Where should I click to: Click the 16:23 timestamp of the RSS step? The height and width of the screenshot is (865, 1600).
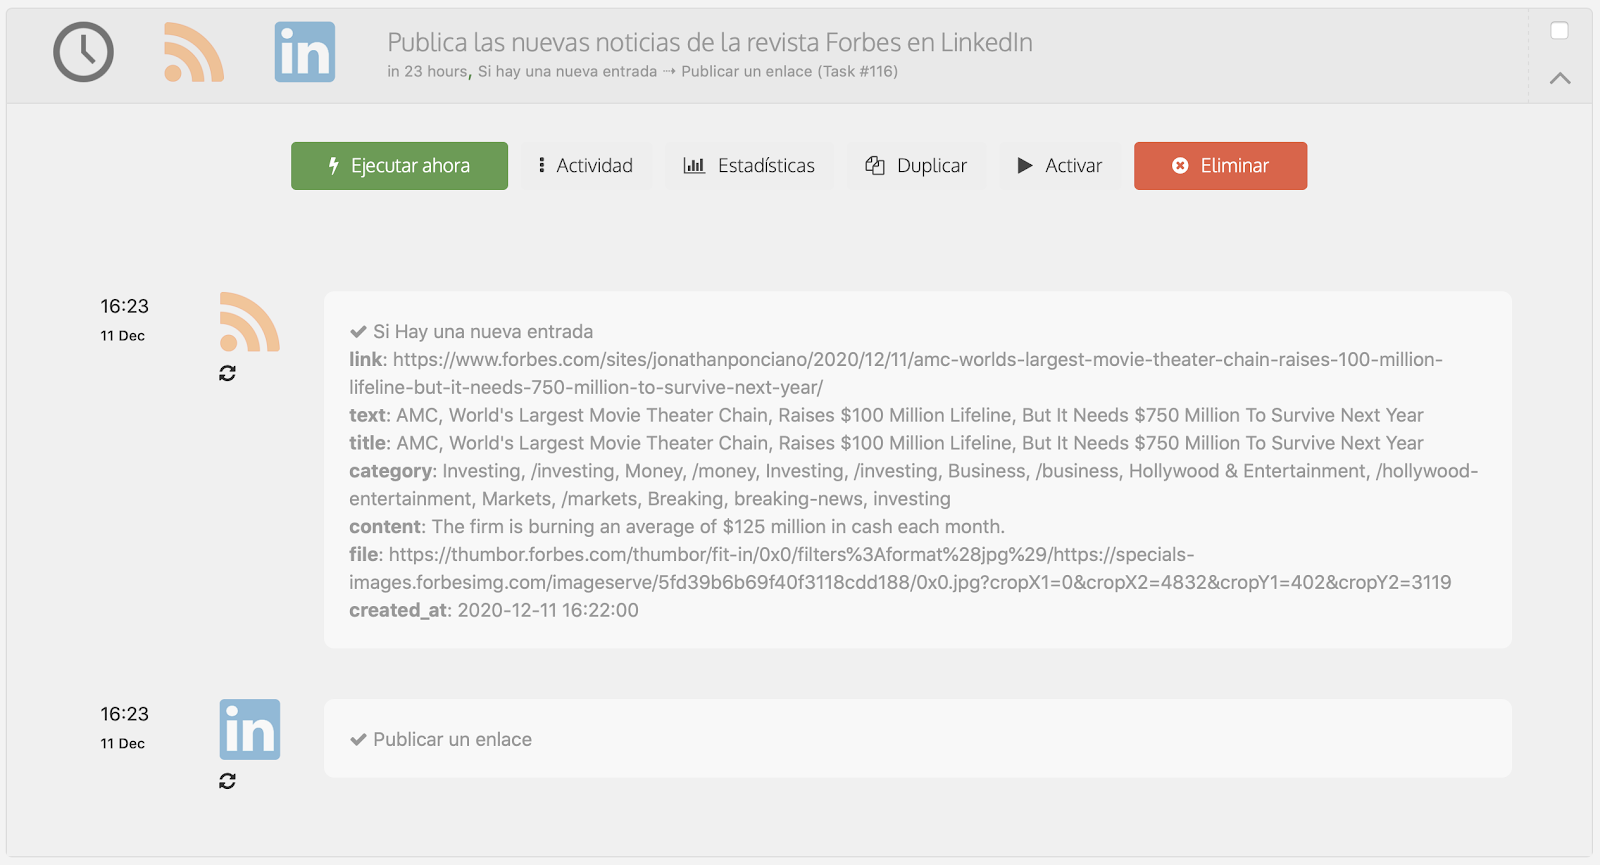point(124,306)
